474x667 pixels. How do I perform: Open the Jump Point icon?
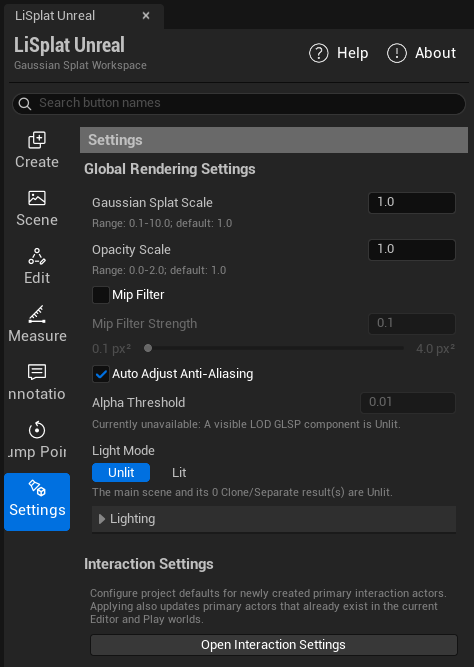pyautogui.click(x=37, y=430)
